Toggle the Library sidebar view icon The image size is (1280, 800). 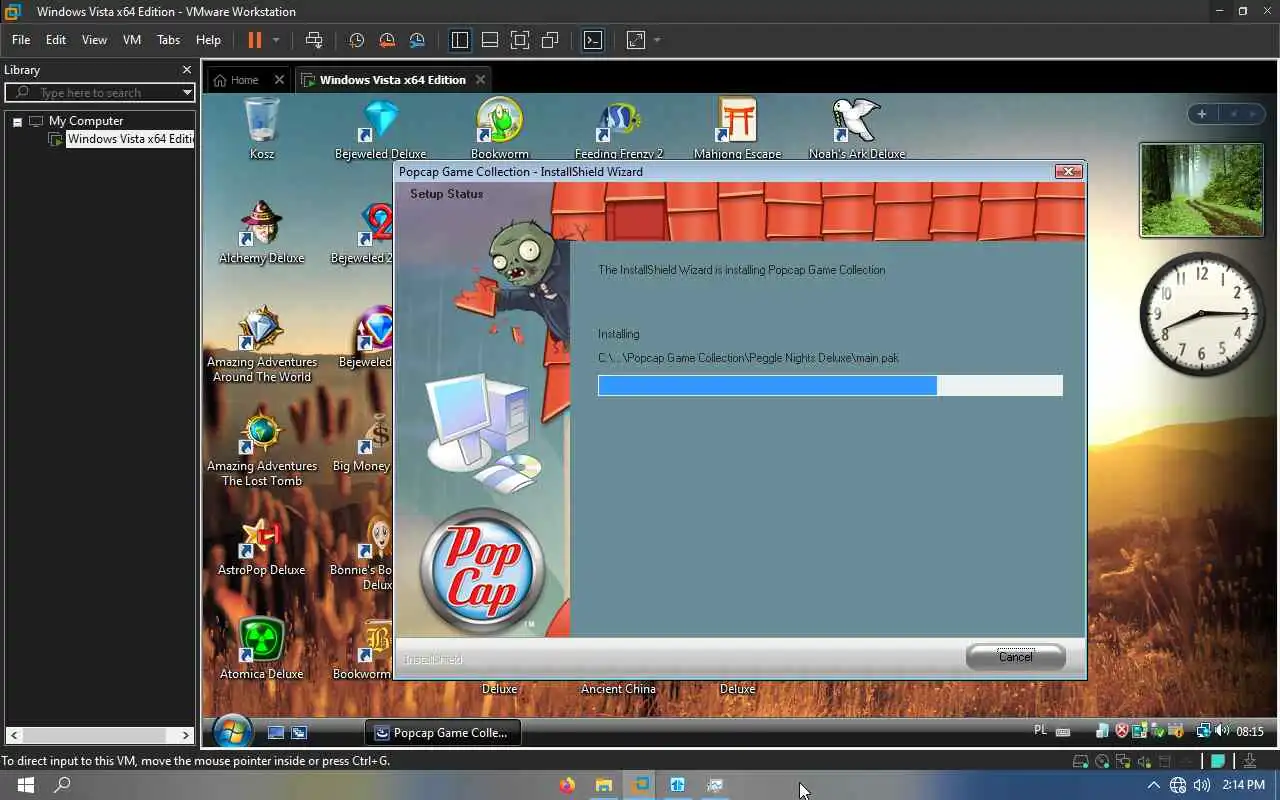[460, 40]
